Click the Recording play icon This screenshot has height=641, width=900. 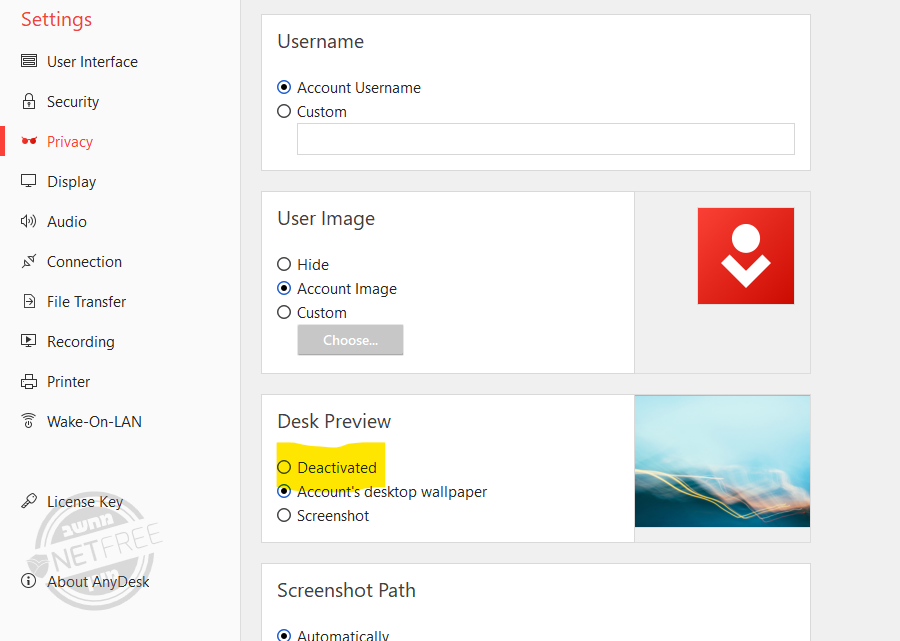point(29,342)
